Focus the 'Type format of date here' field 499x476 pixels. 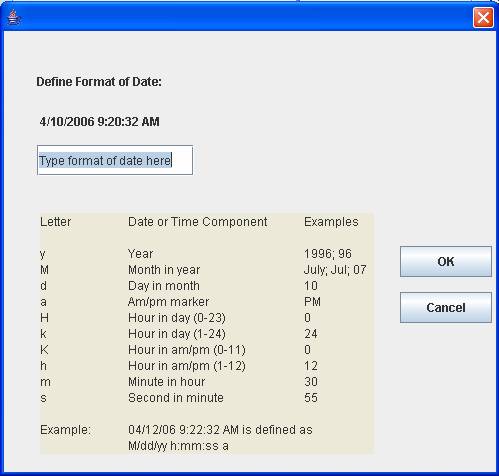115,160
